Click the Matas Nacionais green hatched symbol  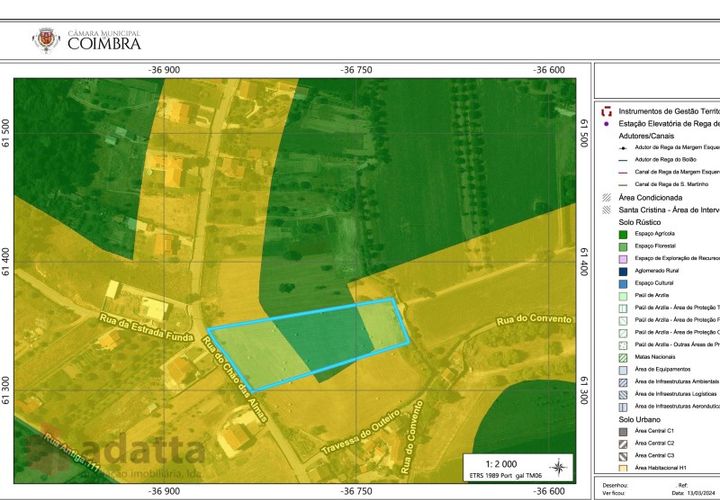[x=623, y=357]
